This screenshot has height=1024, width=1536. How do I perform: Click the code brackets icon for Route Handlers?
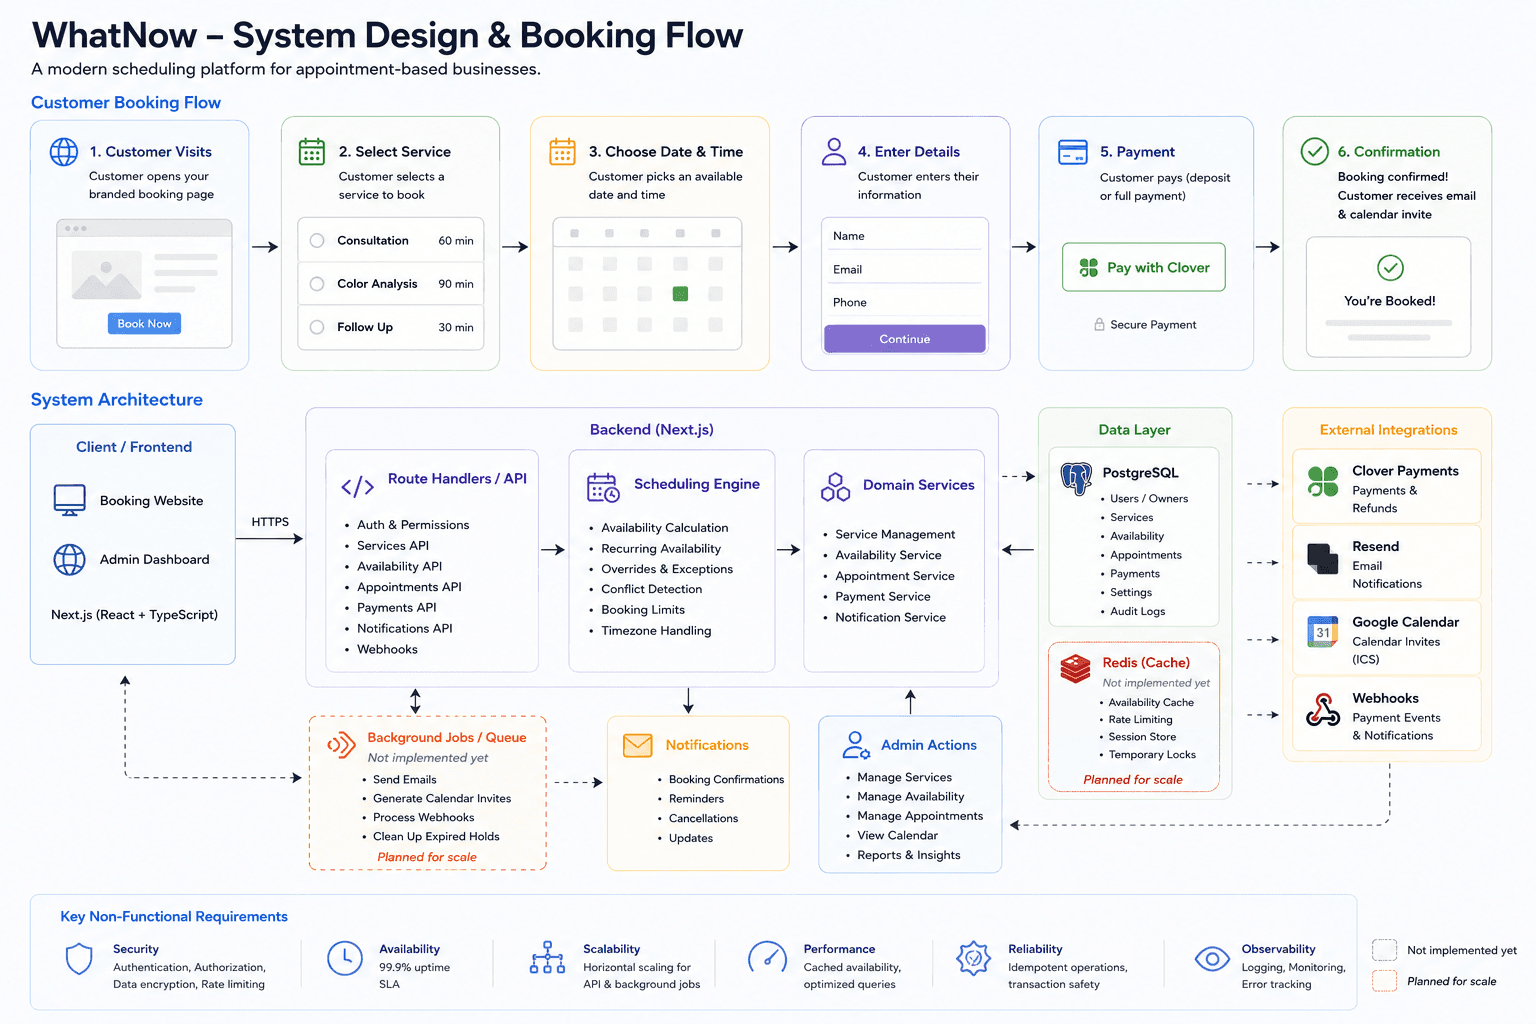click(357, 487)
